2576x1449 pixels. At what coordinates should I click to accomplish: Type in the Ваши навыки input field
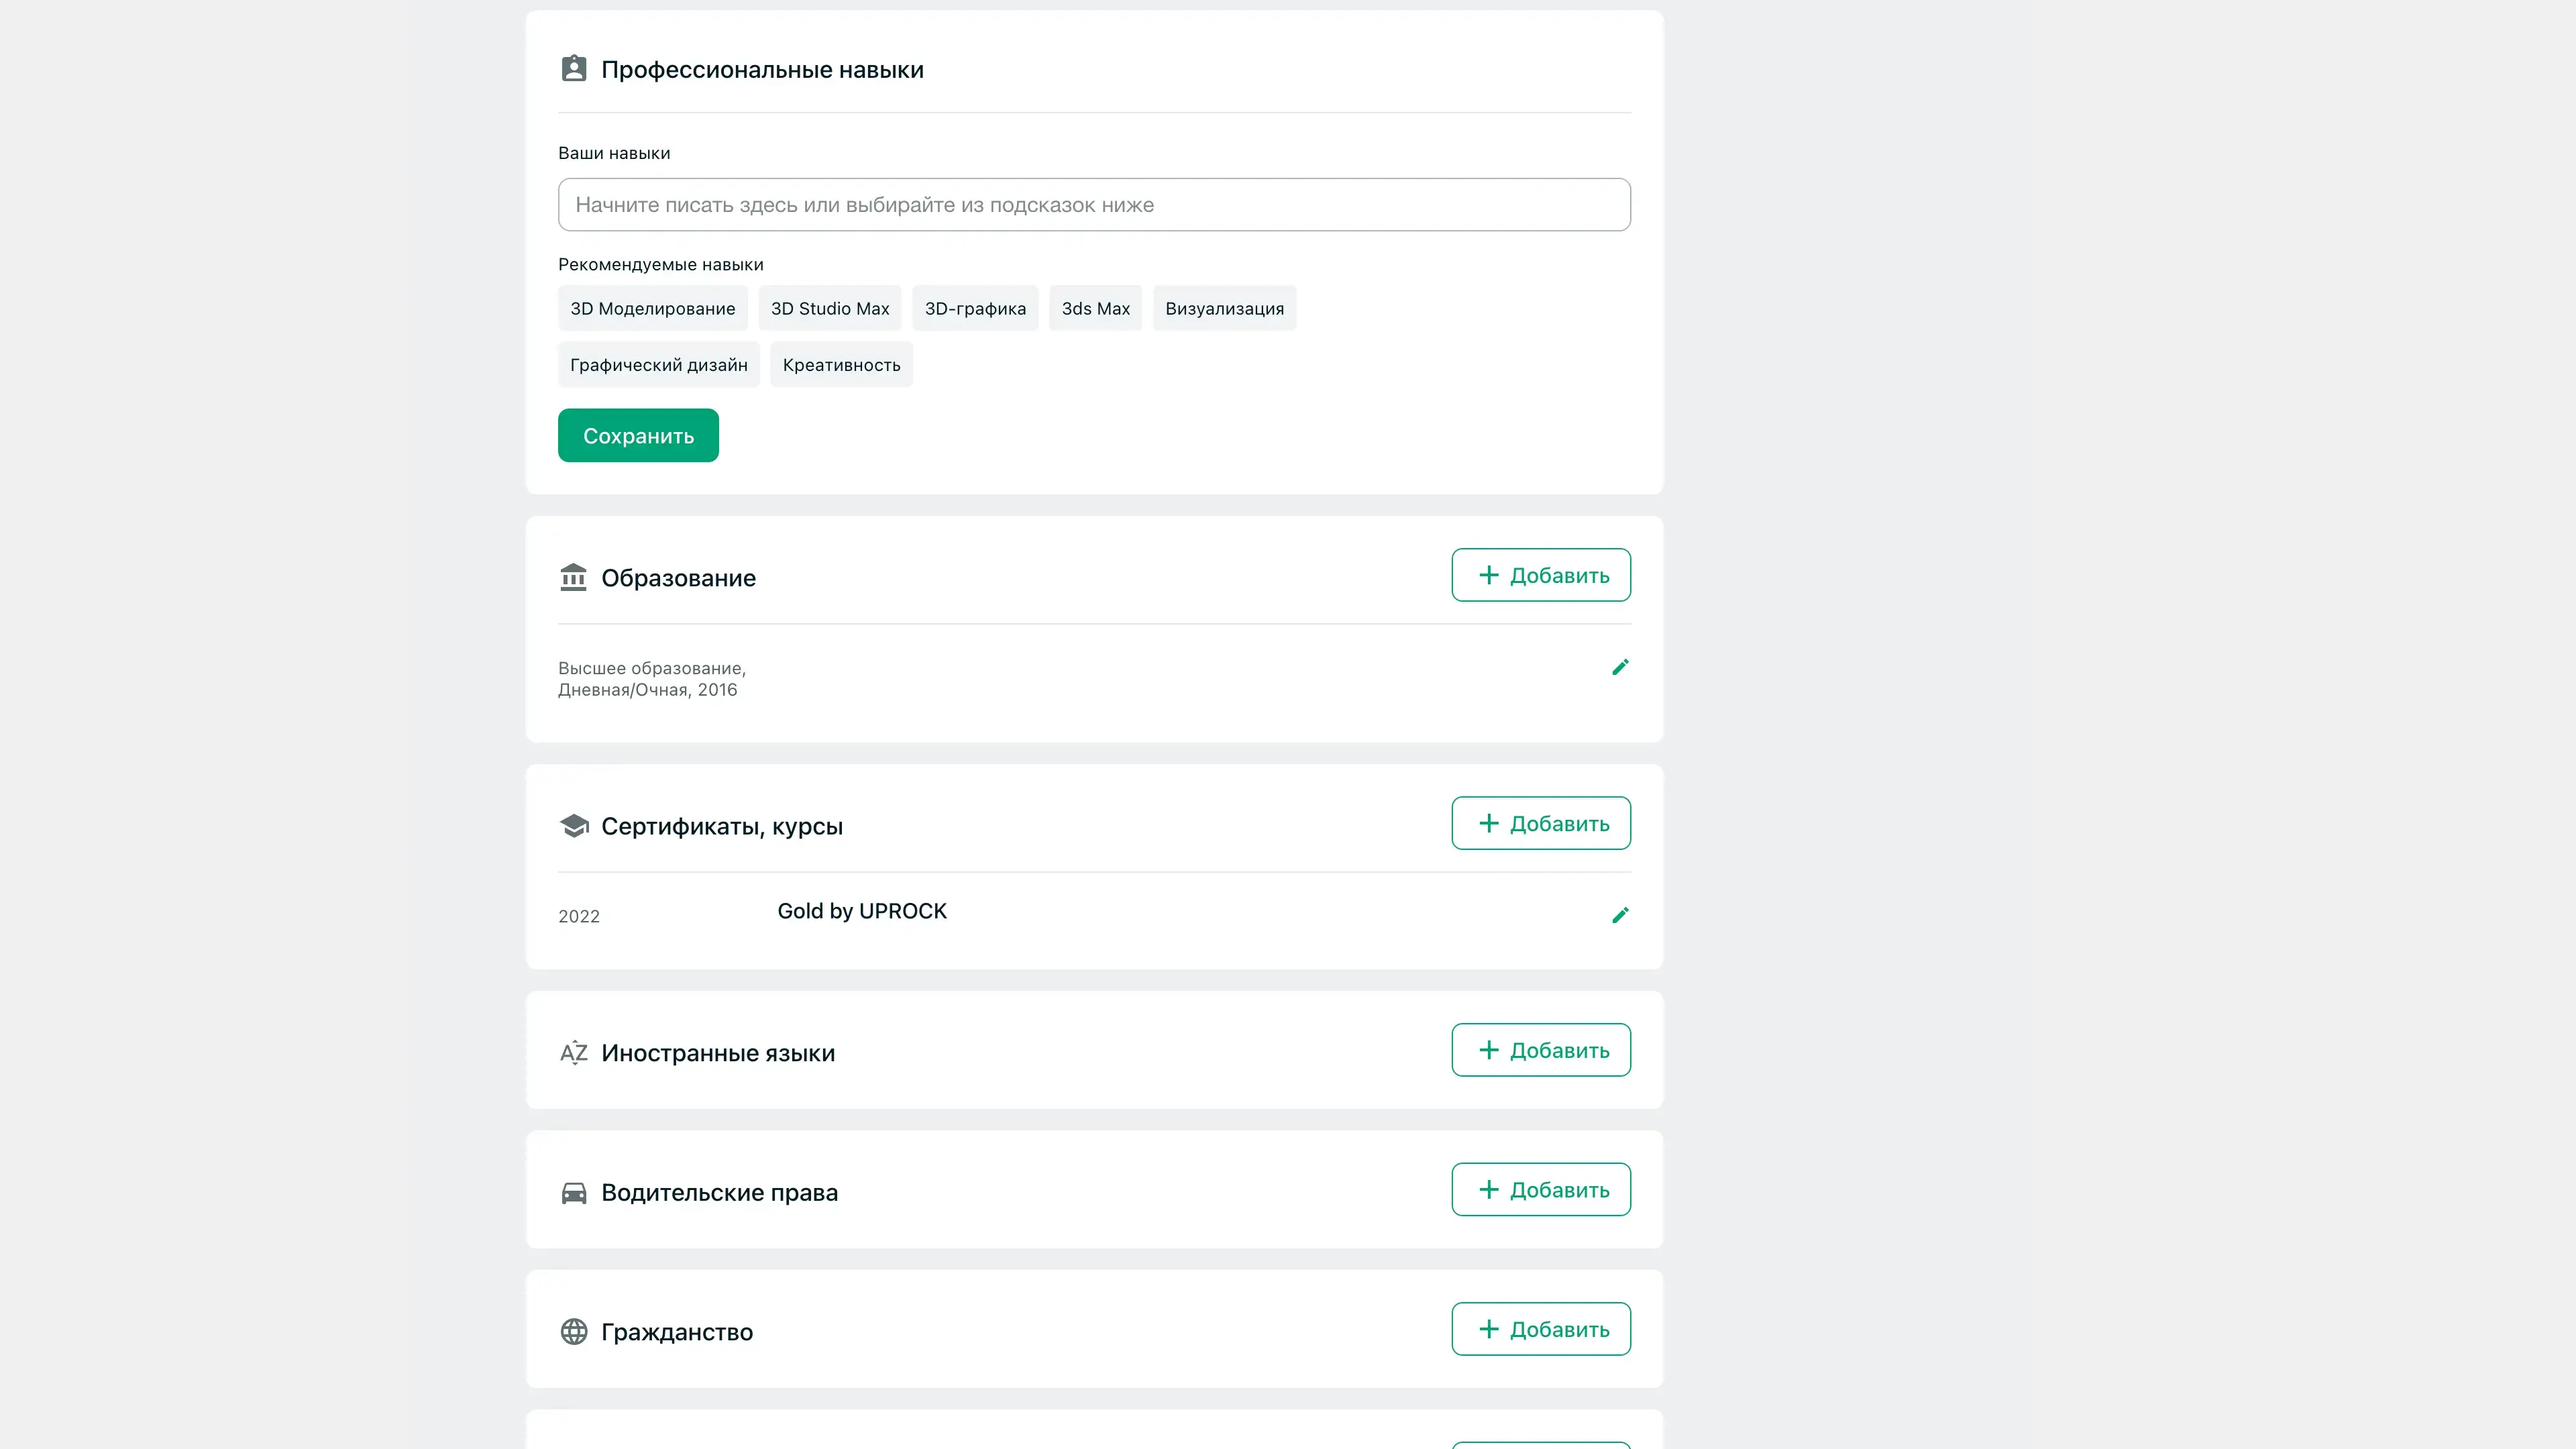coord(1094,205)
